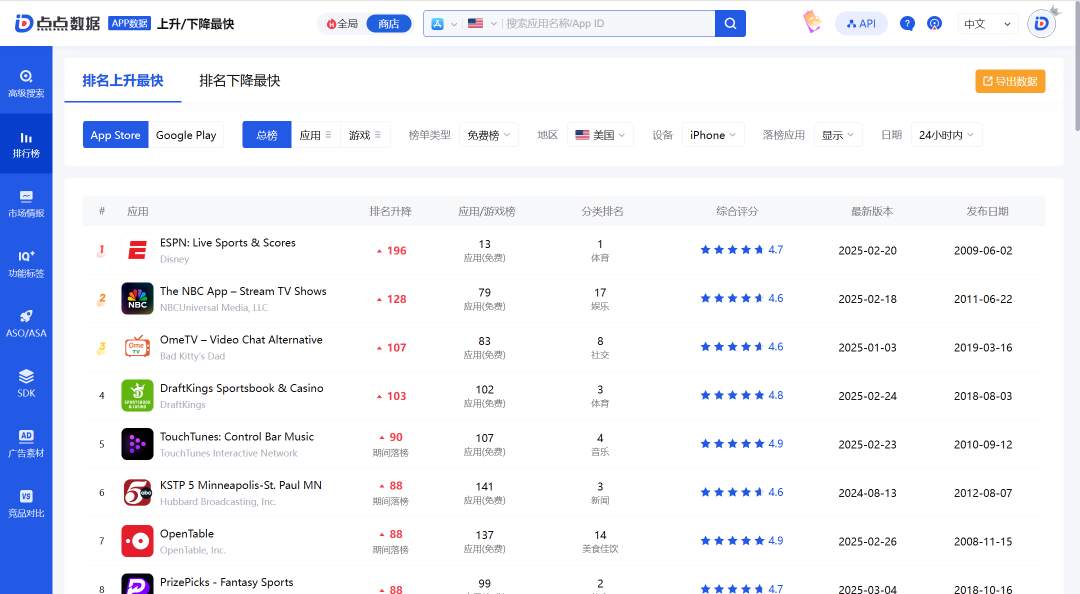The width and height of the screenshot is (1080, 594).
Task: Open the ASO/ASA sidebar item
Action: [26, 324]
